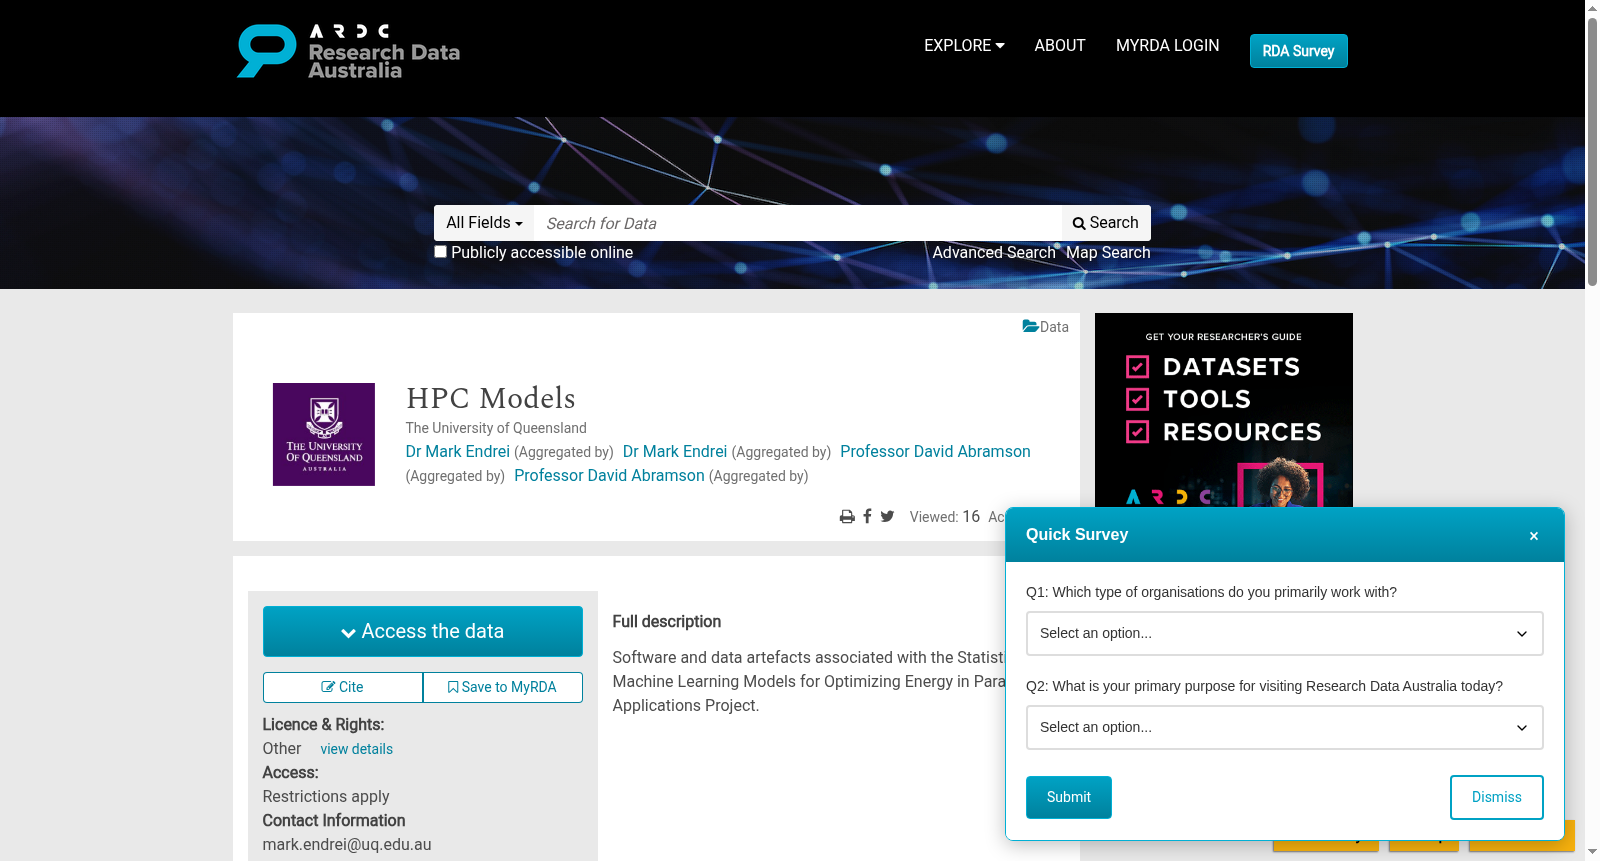Focus the Search for Data field
The width and height of the screenshot is (1600, 861).
click(x=798, y=223)
